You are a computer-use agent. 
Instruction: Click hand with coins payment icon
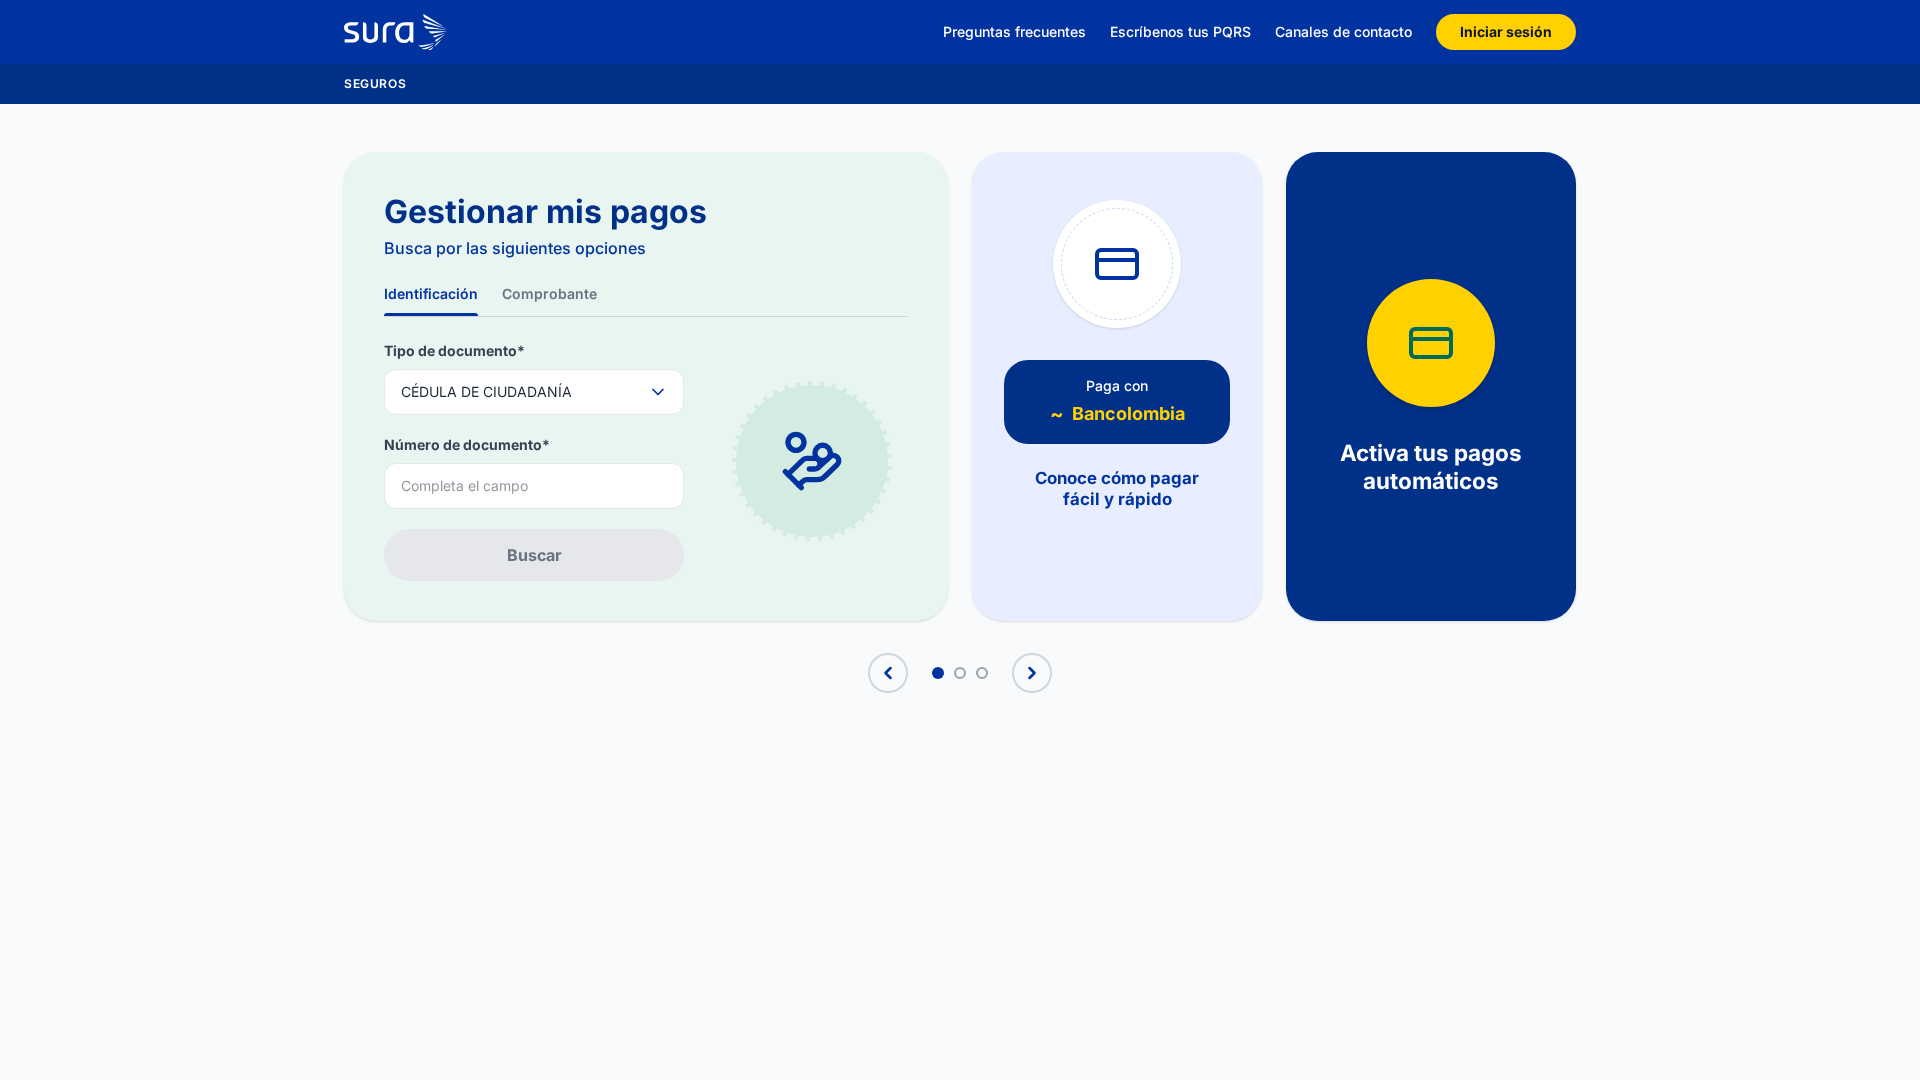pos(812,461)
